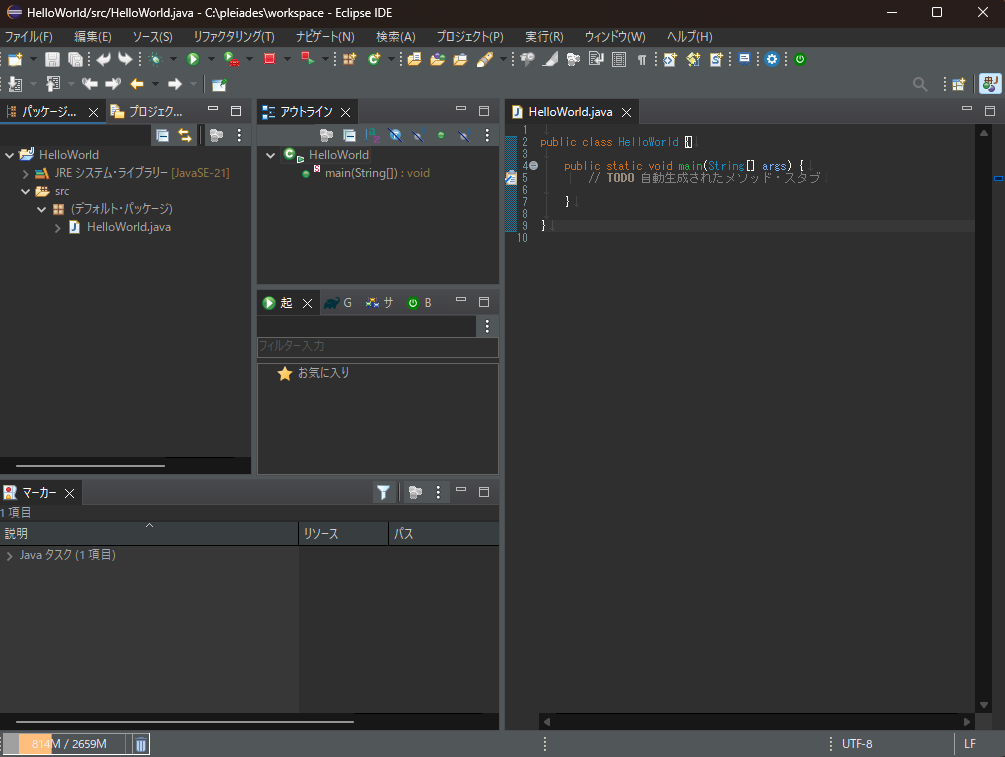Click the New Java Class icon
Screen dimensions: 1005x757
point(375,59)
